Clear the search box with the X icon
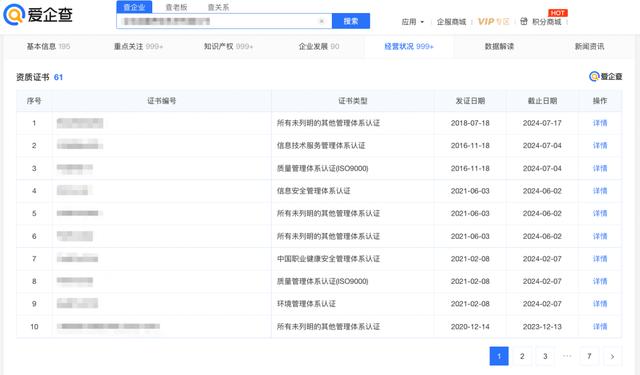 [x=322, y=21]
